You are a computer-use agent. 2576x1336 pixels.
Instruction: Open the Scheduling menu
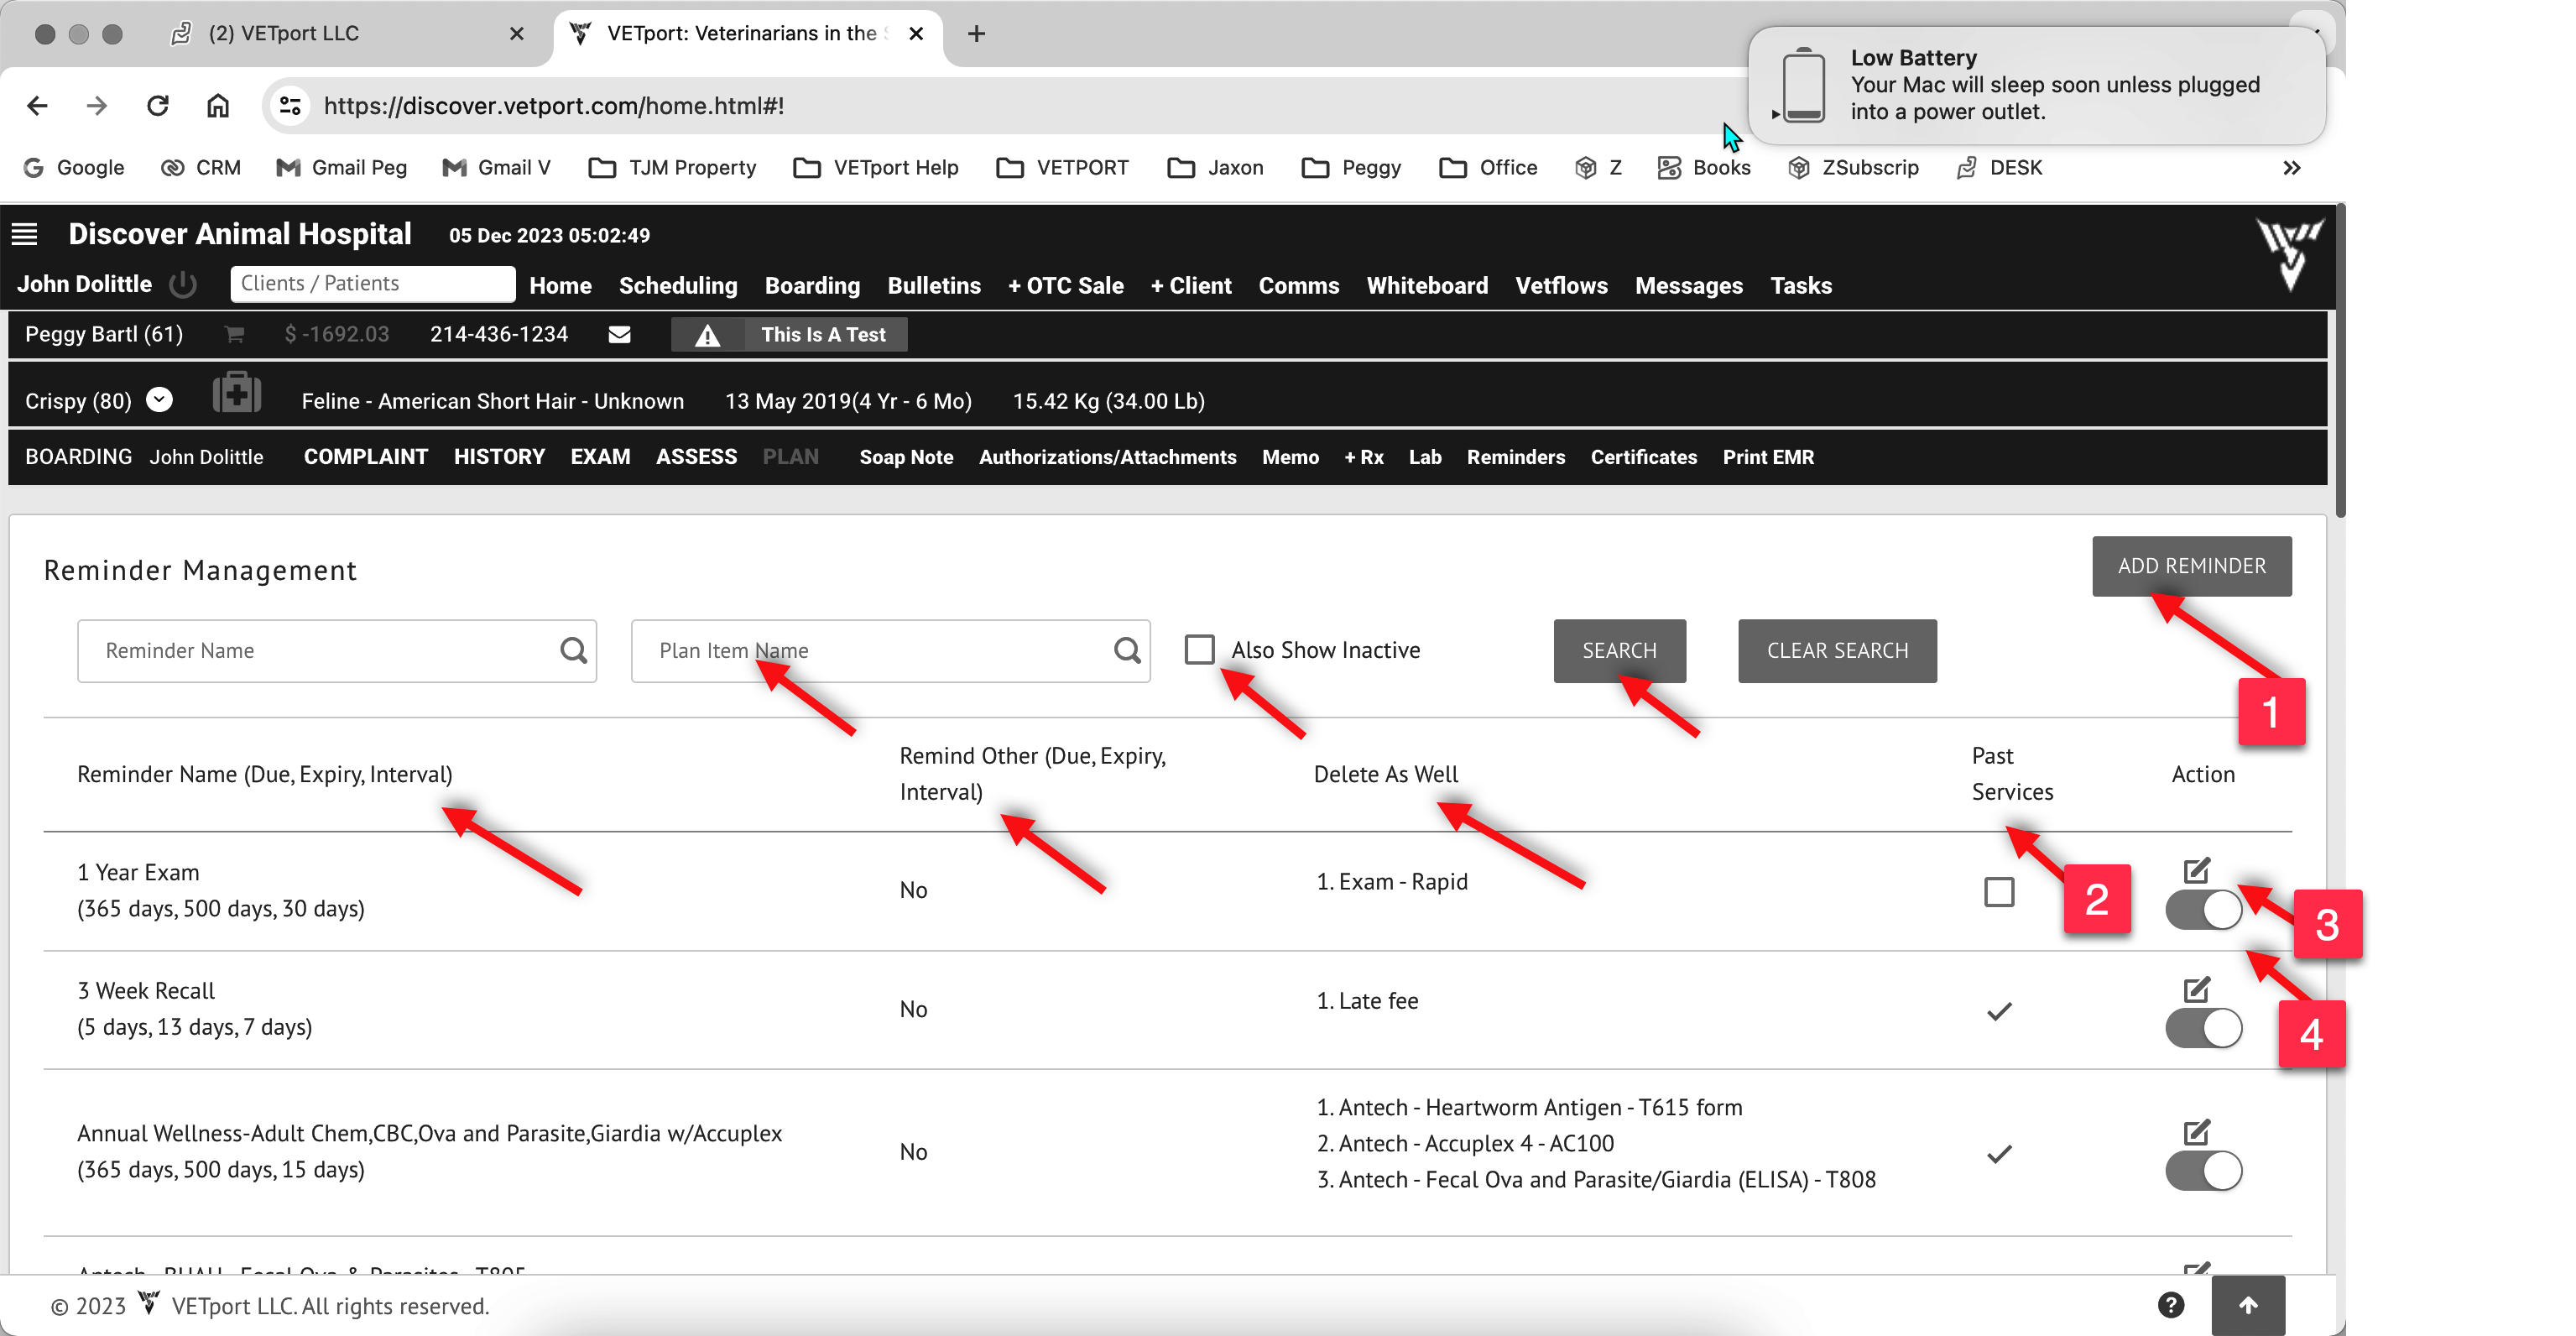[x=678, y=285]
